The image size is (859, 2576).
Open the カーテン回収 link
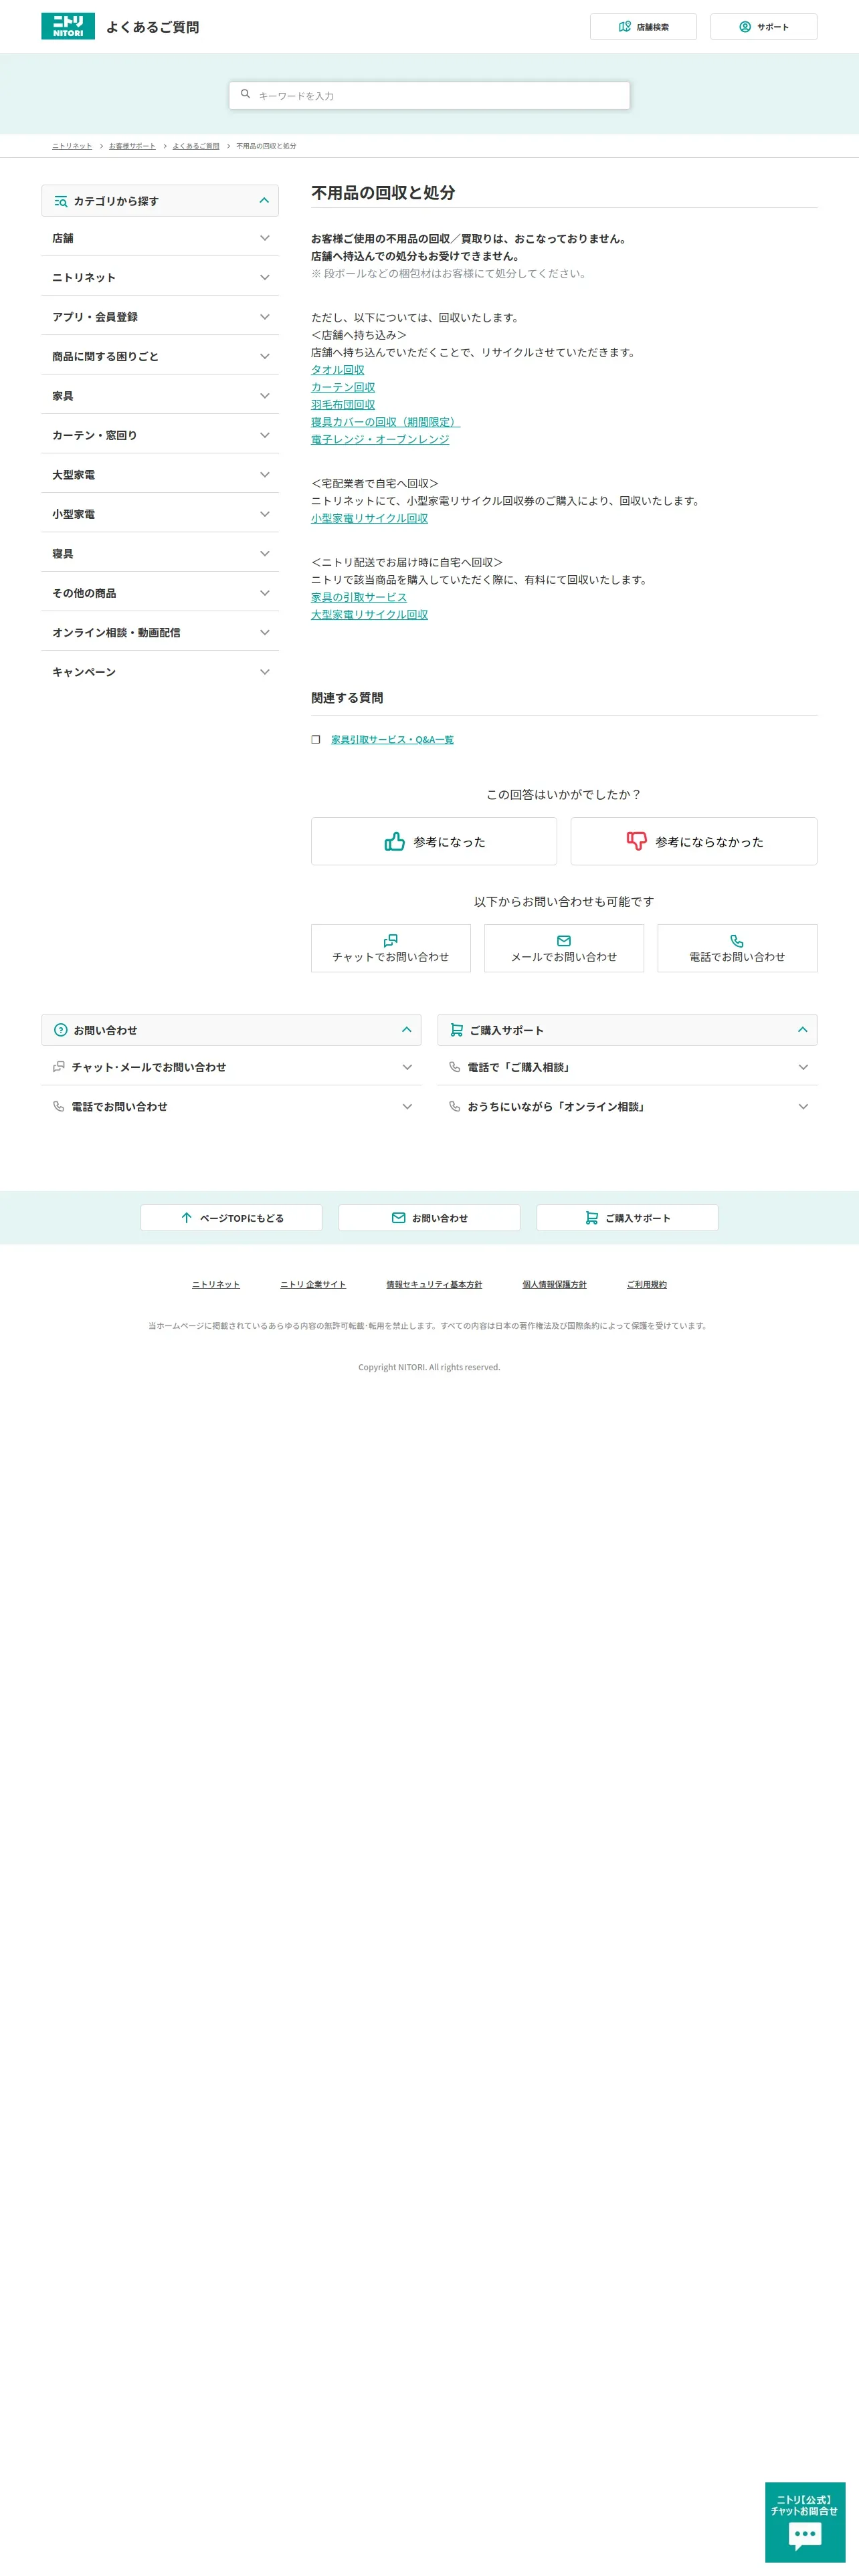pos(343,387)
